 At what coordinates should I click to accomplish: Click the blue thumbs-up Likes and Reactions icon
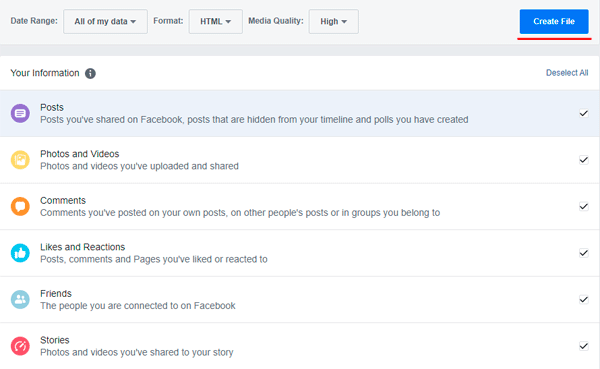point(20,253)
